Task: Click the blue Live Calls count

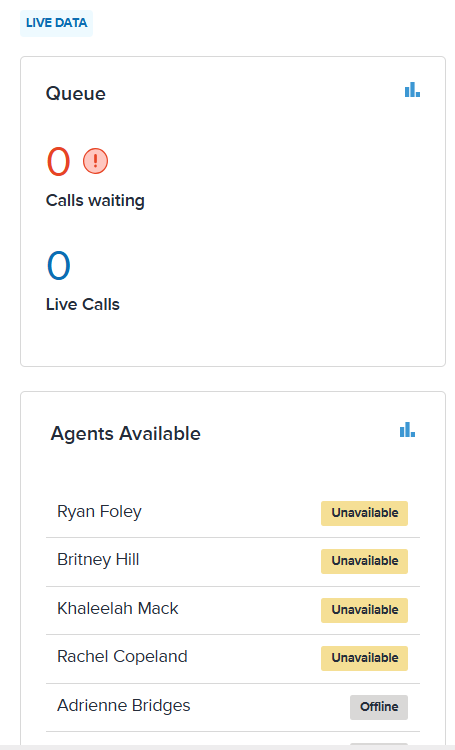Action: pyautogui.click(x=58, y=265)
